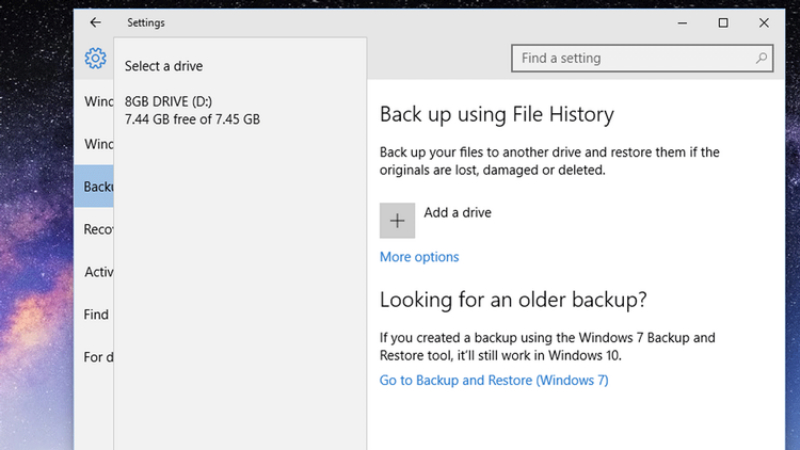The width and height of the screenshot is (800, 450).
Task: Click the 'Add a drive' label
Action: [458, 212]
